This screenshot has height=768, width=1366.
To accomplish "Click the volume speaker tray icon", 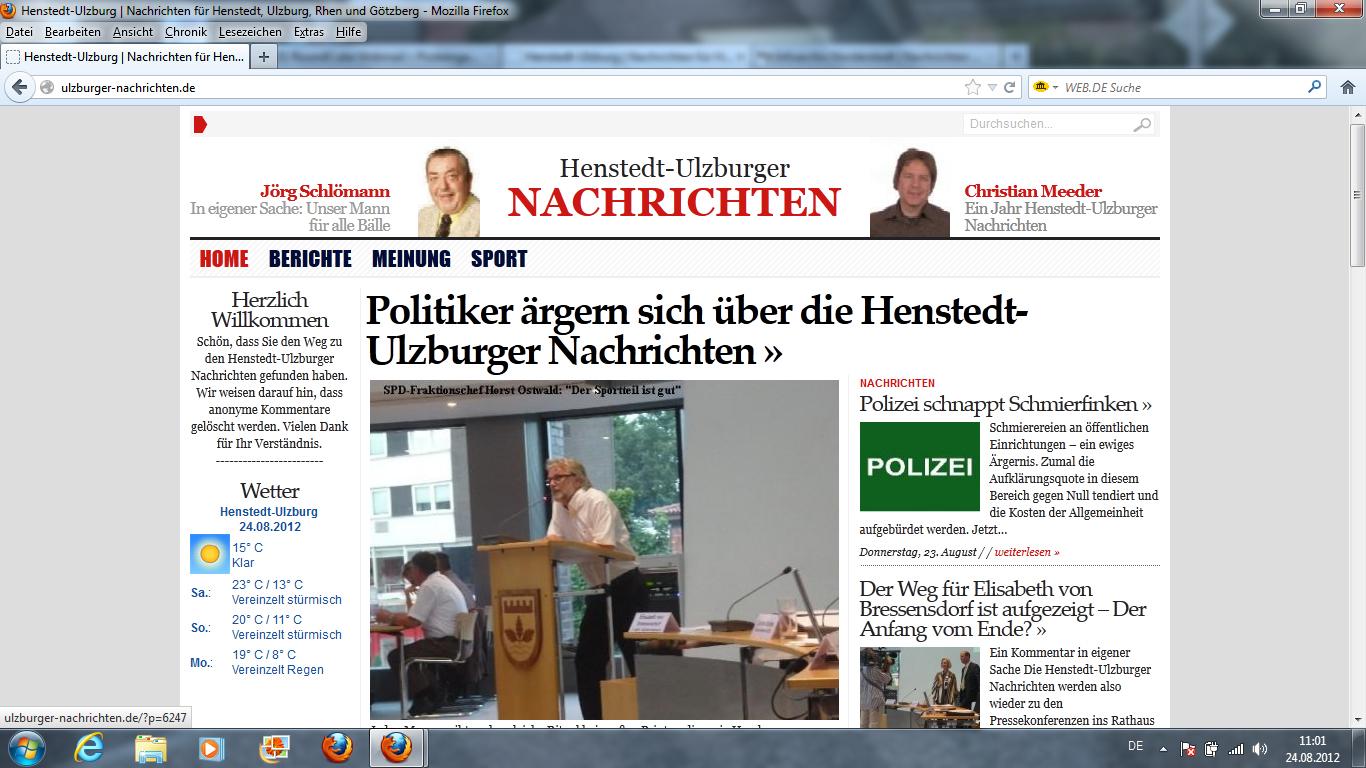I will [1261, 748].
